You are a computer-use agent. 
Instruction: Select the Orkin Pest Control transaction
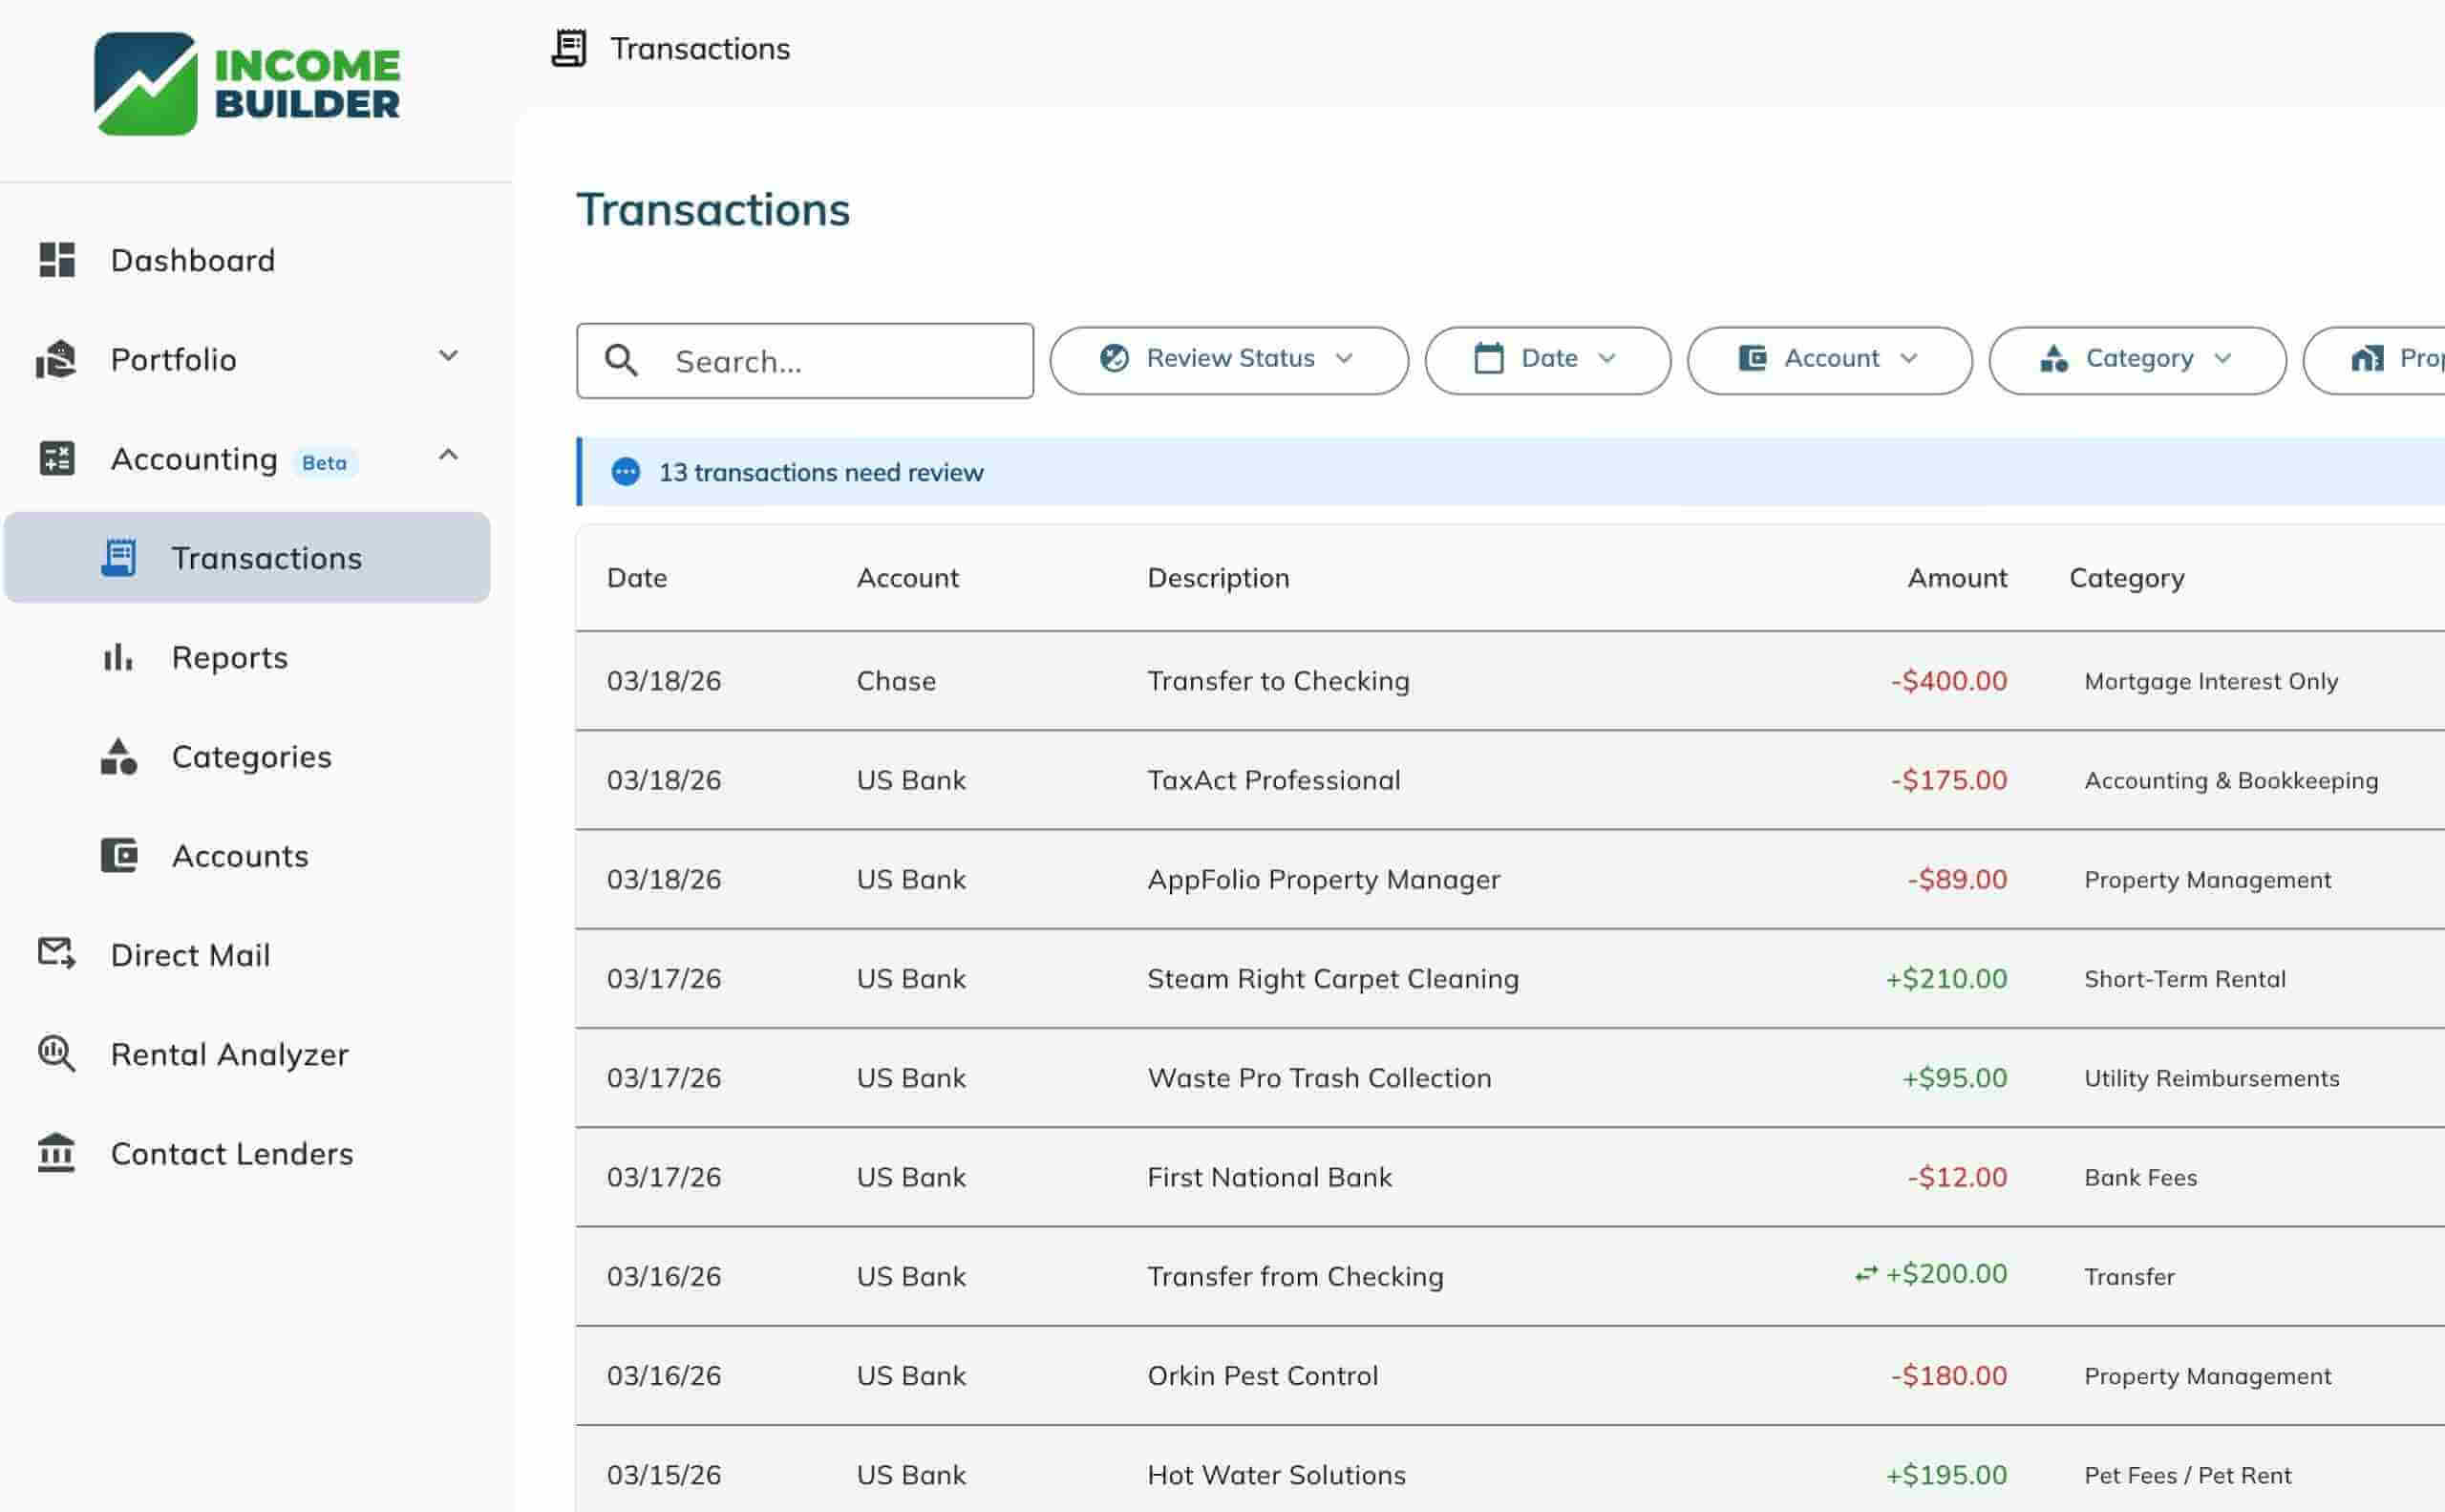[x=1510, y=1376]
